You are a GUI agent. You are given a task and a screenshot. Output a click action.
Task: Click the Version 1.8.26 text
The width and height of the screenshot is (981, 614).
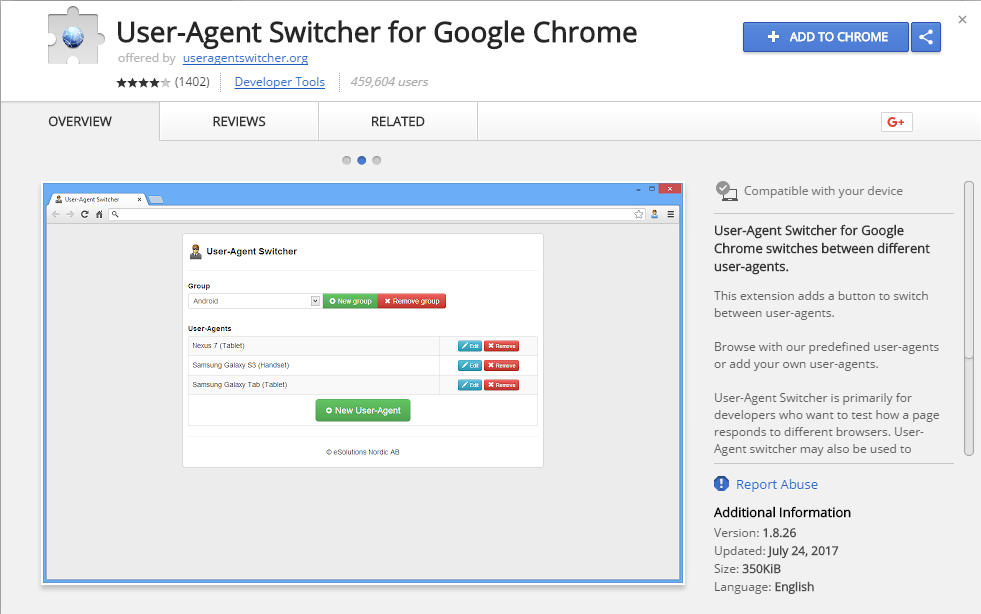tap(755, 533)
